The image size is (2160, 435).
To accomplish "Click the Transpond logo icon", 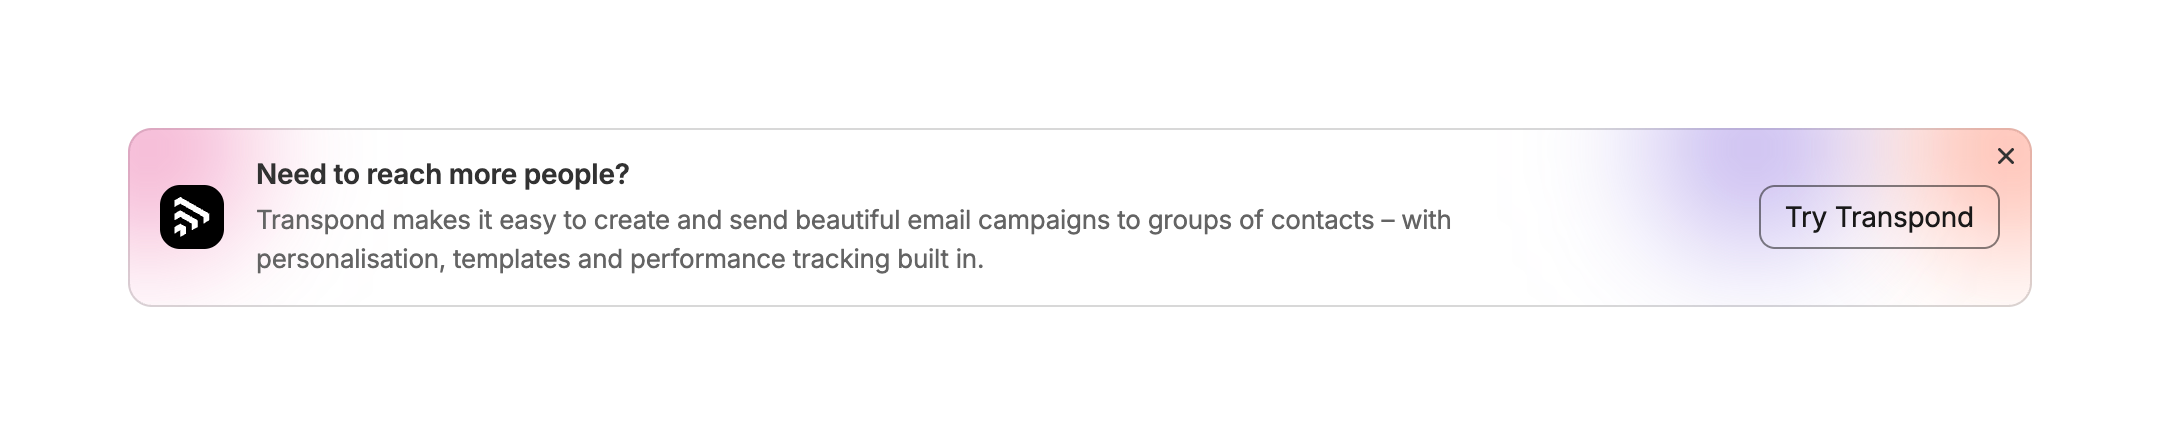I will pos(191,217).
